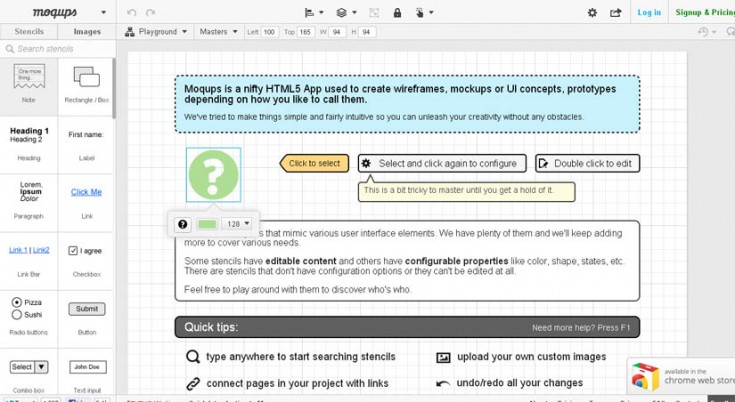Screen dimensions: 735x402
Task: Click the undo arrow in top toolbar
Action: [131, 13]
